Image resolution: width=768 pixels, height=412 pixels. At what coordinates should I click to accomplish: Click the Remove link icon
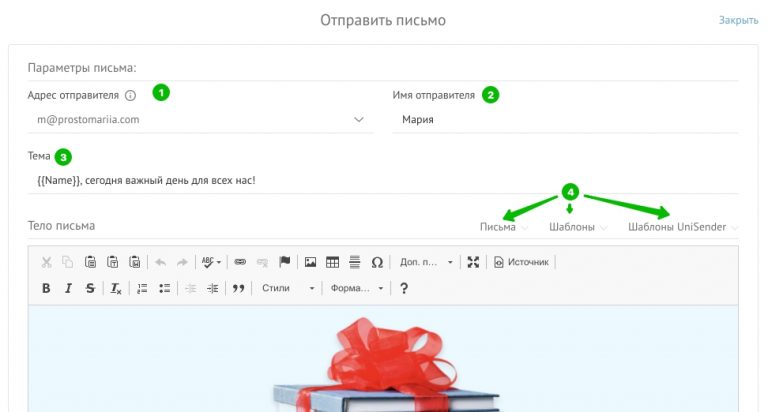pyautogui.click(x=262, y=263)
